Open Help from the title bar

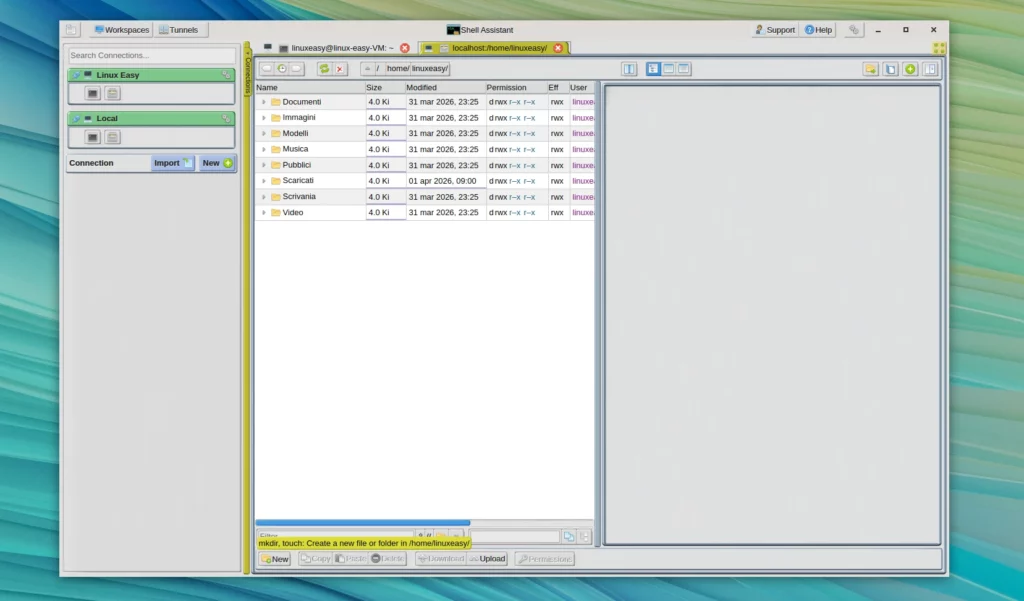click(x=818, y=29)
